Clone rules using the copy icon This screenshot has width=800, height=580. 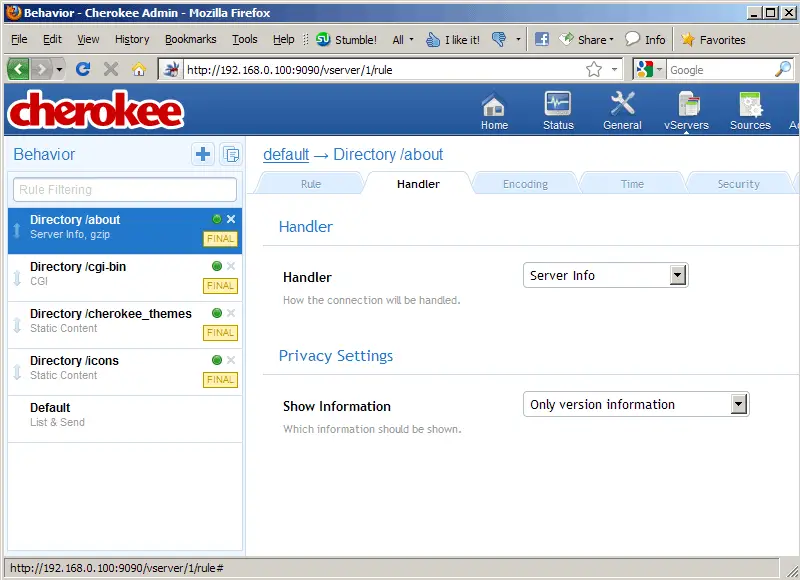231,154
